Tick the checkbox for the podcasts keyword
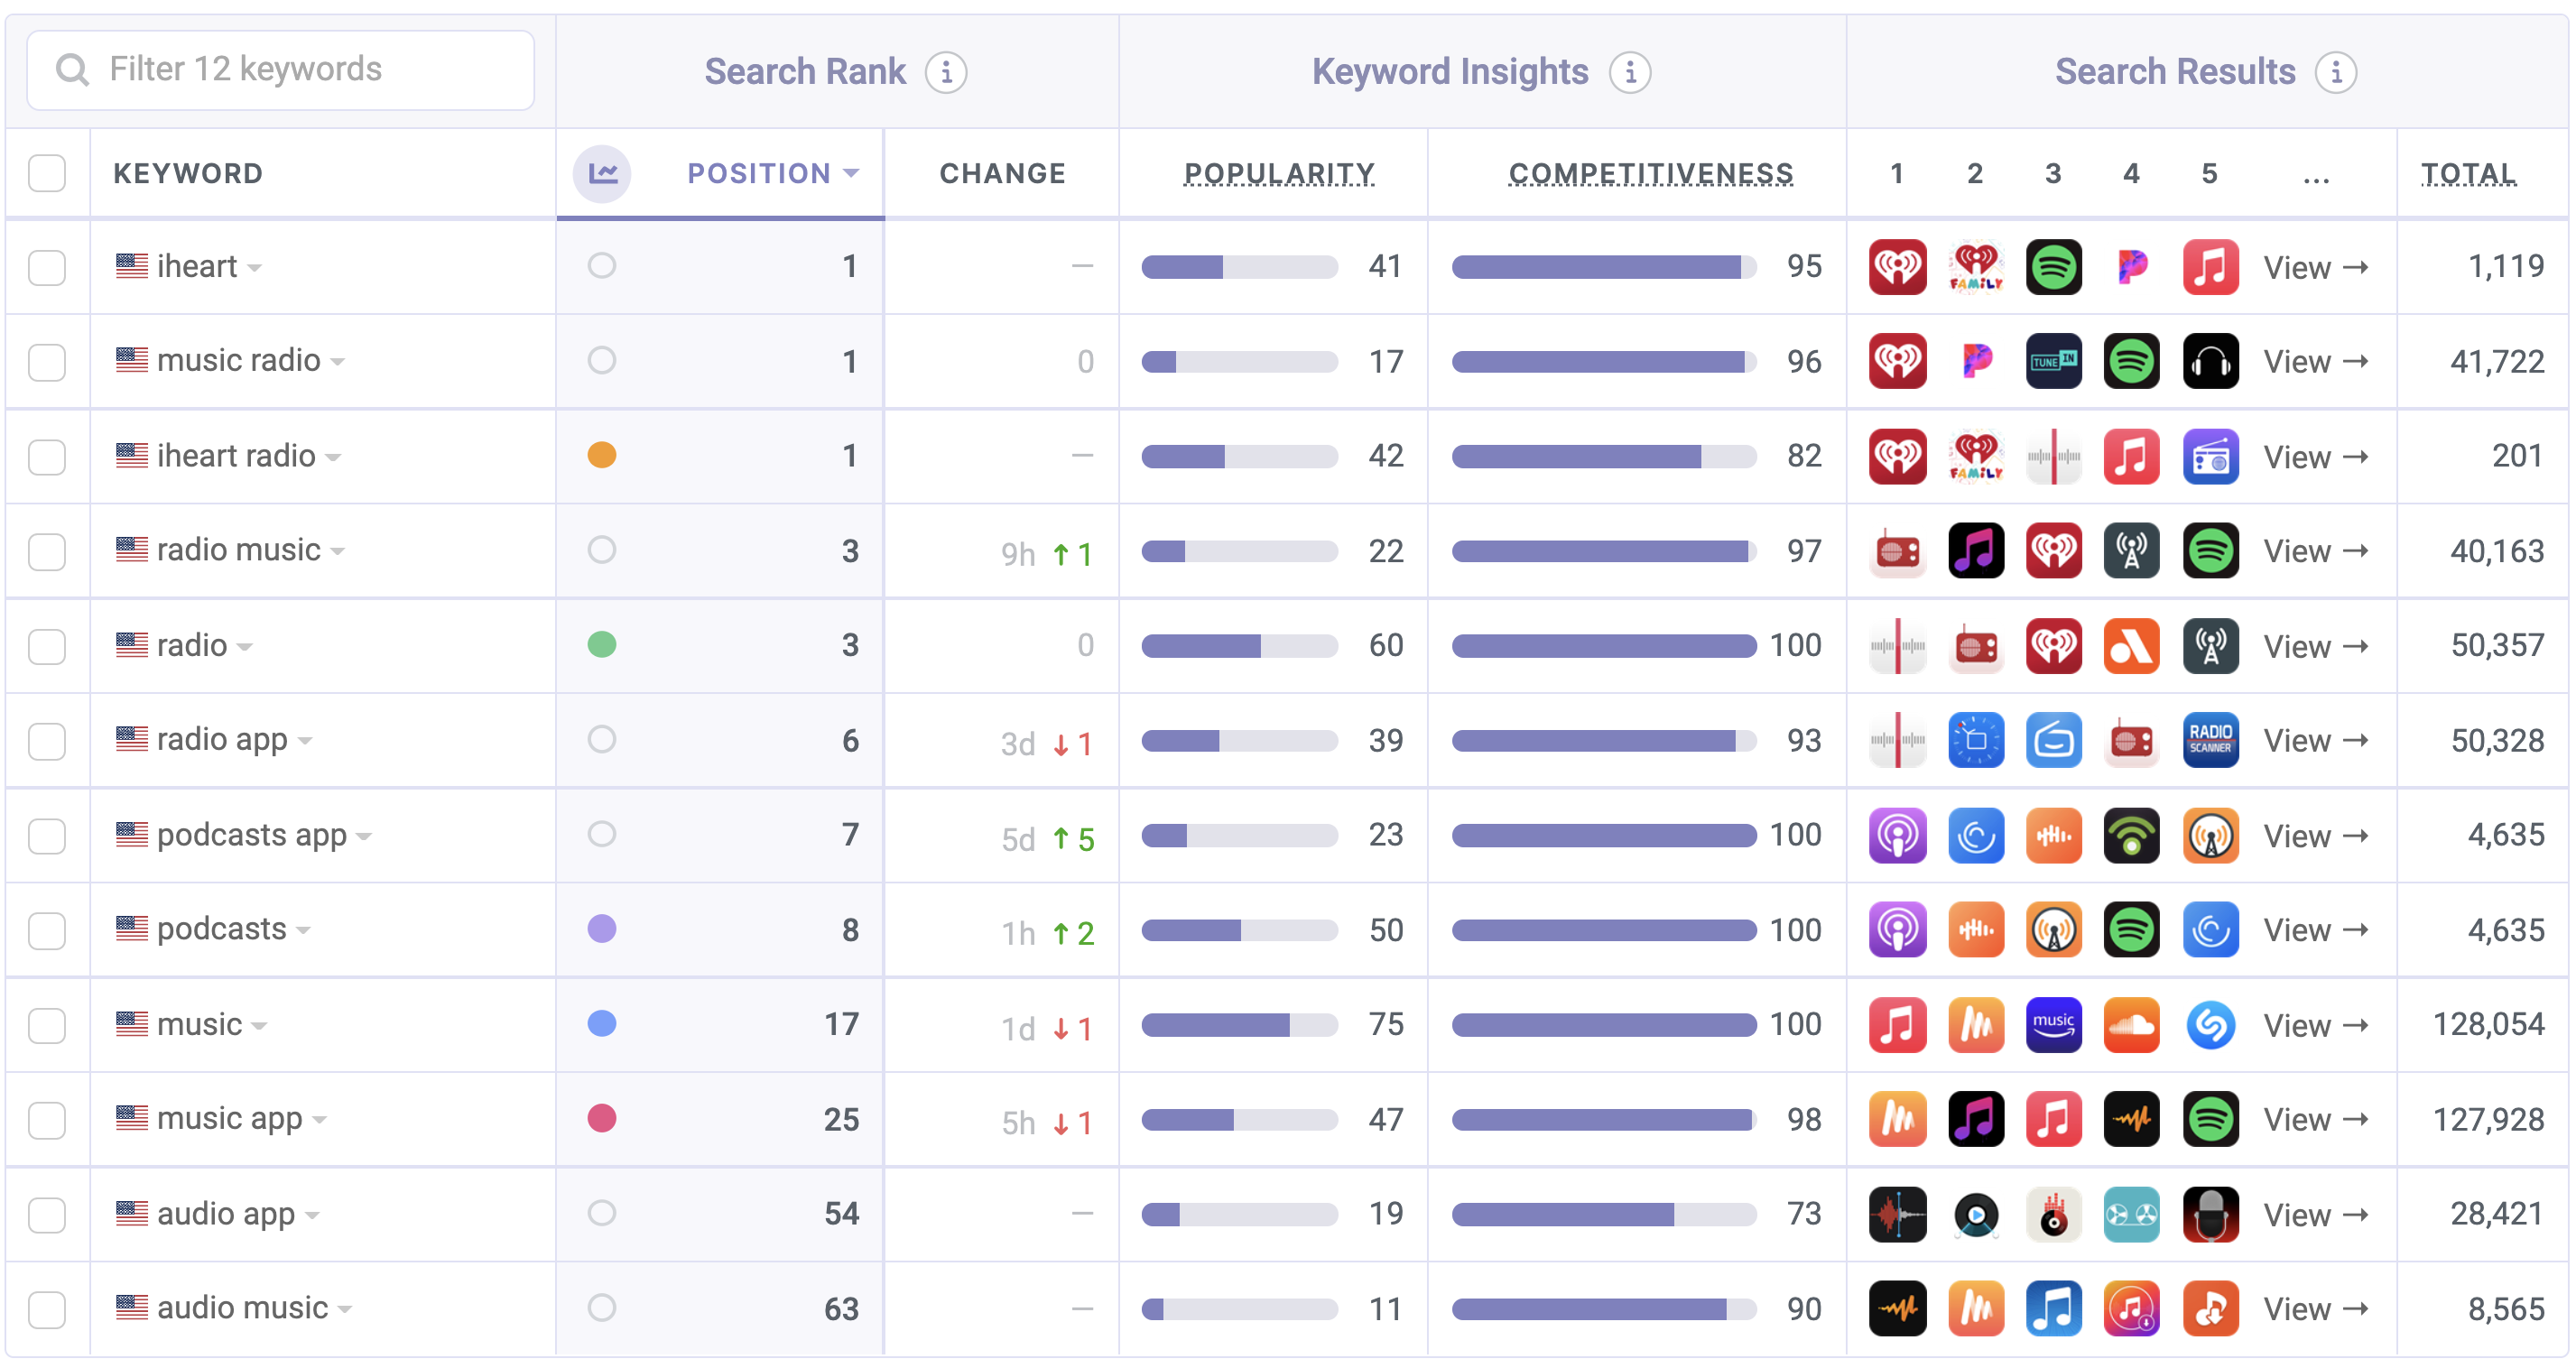The width and height of the screenshot is (2576, 1368). click(47, 931)
